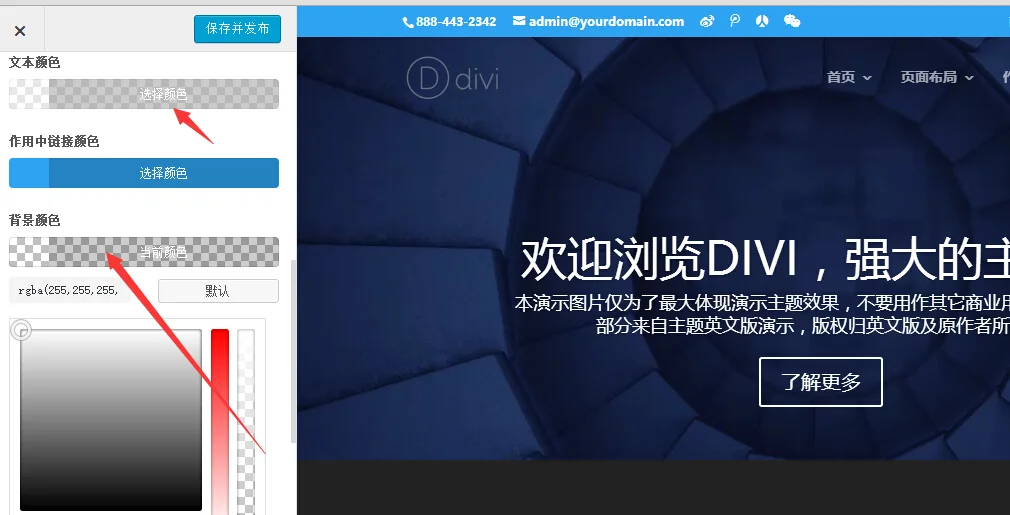This screenshot has height=515, width=1010.
Task: Click the Divi logo
Action: coord(453,79)
